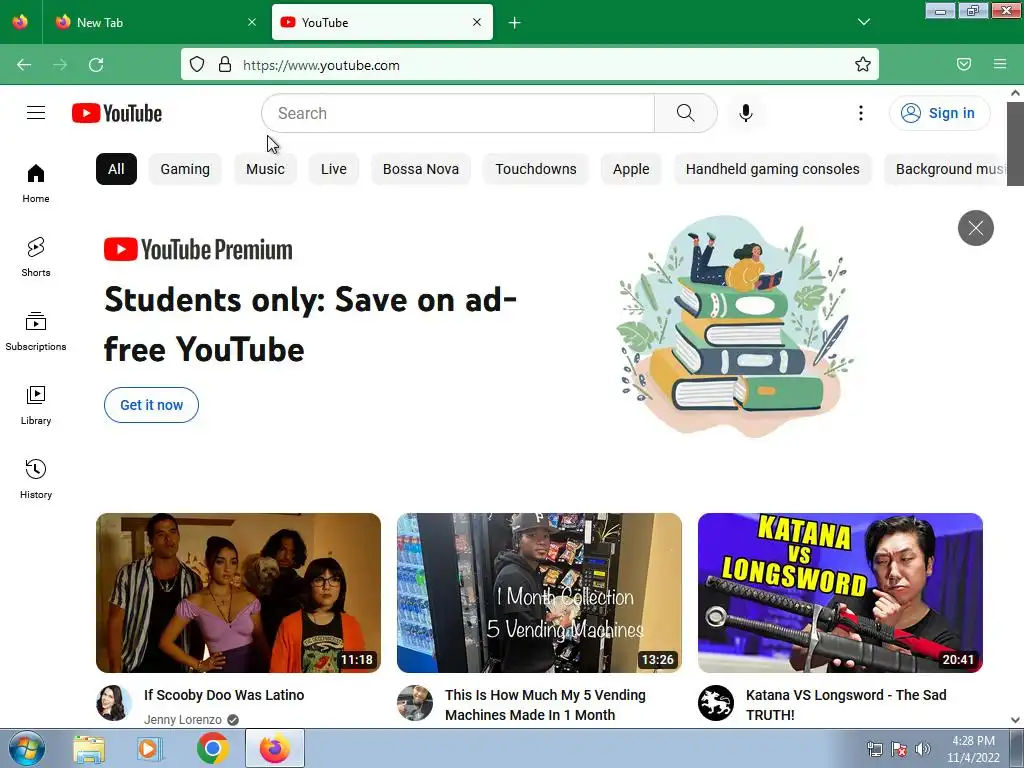Click the search magnifier button
This screenshot has height=768, width=1024.
[686, 113]
